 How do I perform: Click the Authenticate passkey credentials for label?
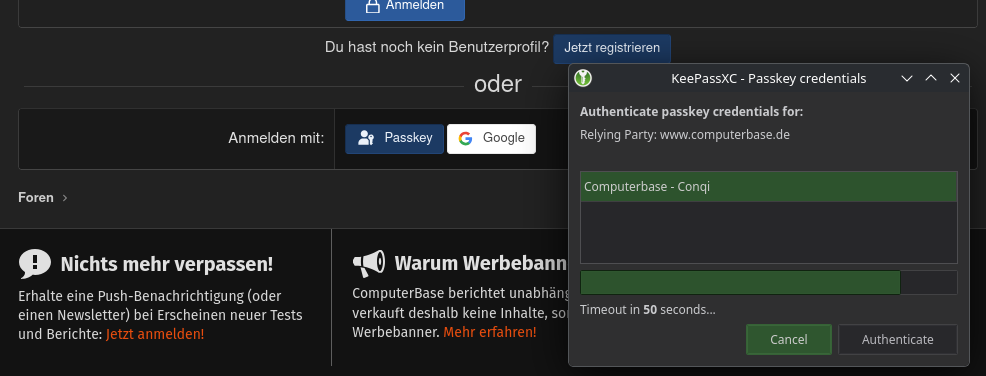pyautogui.click(x=691, y=112)
